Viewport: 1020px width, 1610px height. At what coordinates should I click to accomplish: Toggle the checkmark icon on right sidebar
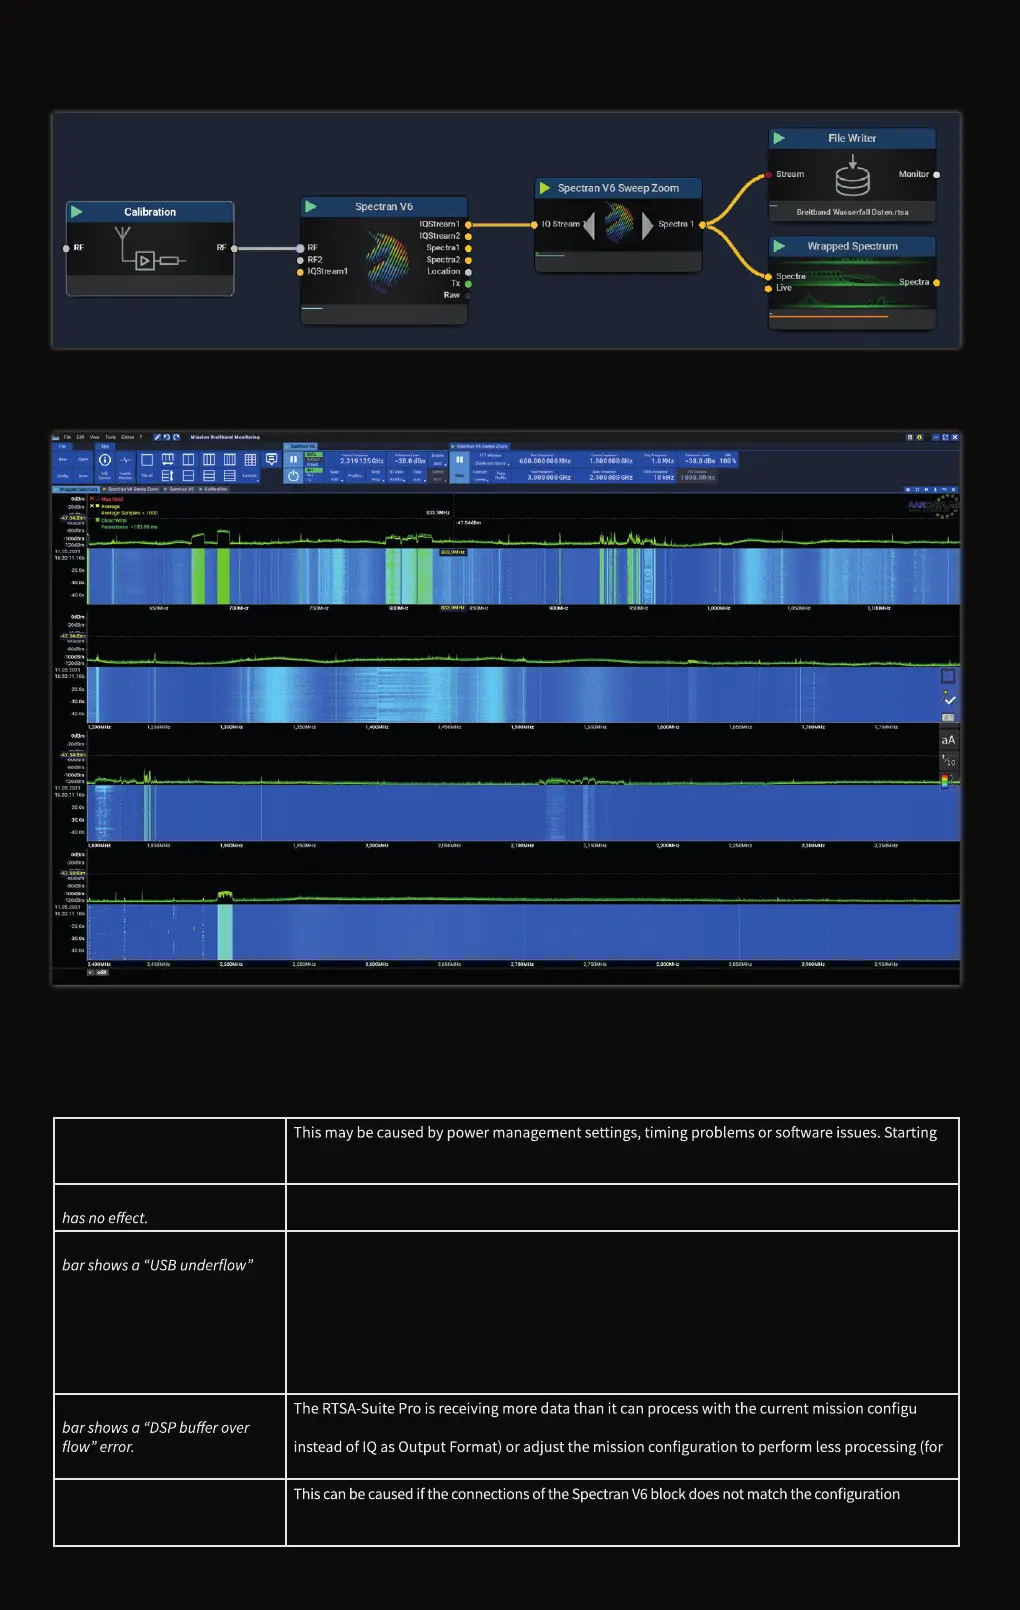949,699
